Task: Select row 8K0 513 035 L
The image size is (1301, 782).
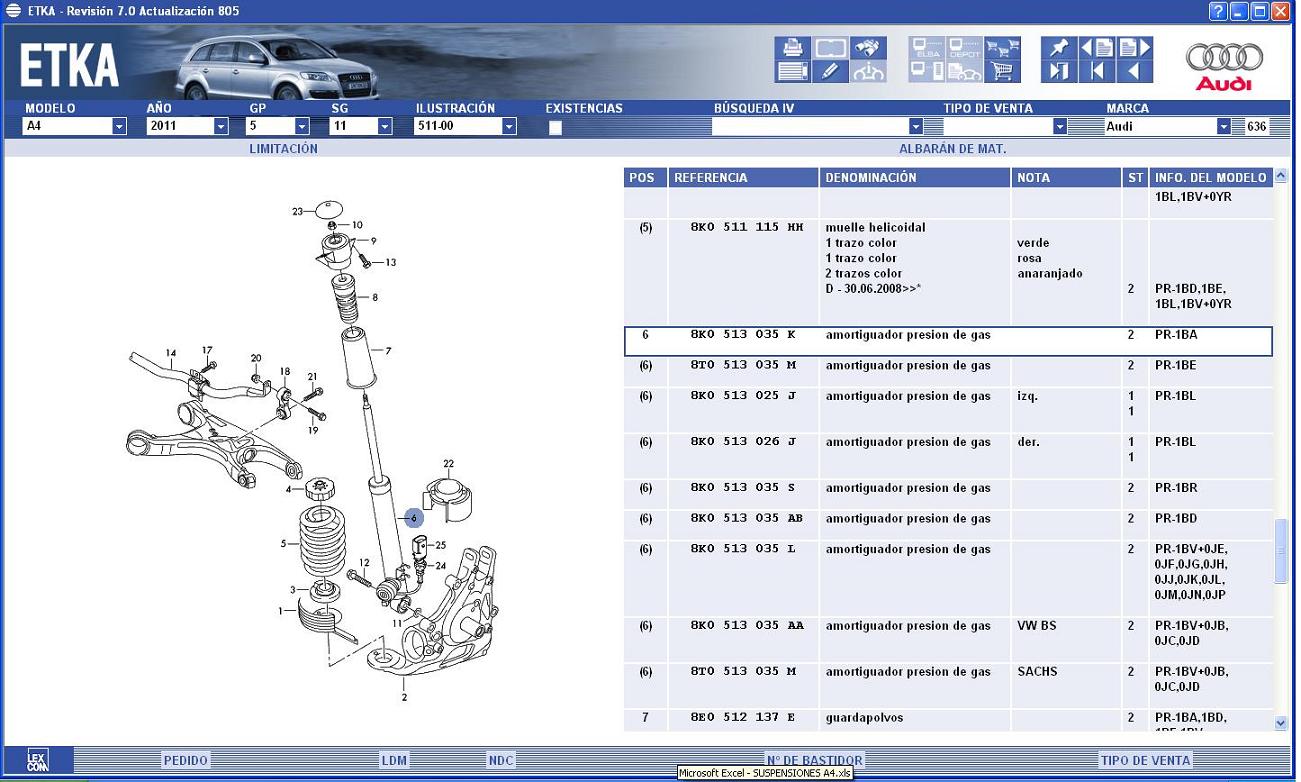Action: click(x=948, y=579)
